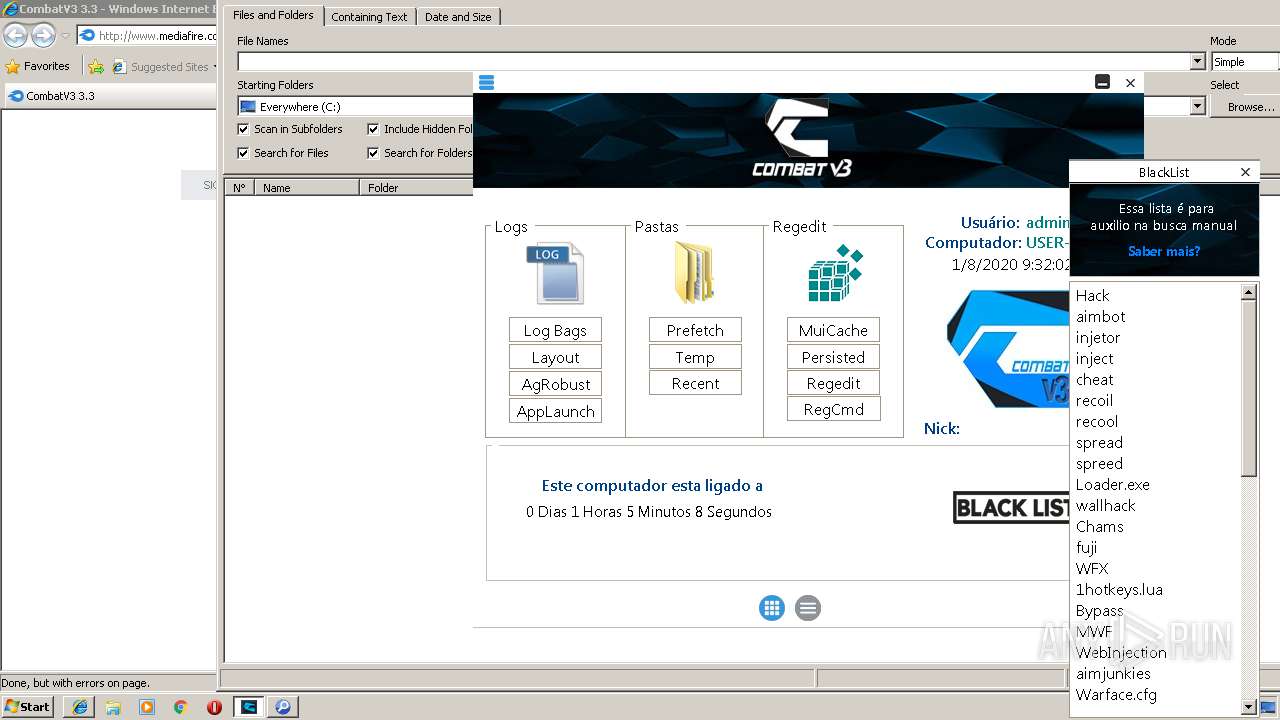The width and height of the screenshot is (1280, 720).
Task: Click the Internet Explorer Forward arrow
Action: click(43, 36)
